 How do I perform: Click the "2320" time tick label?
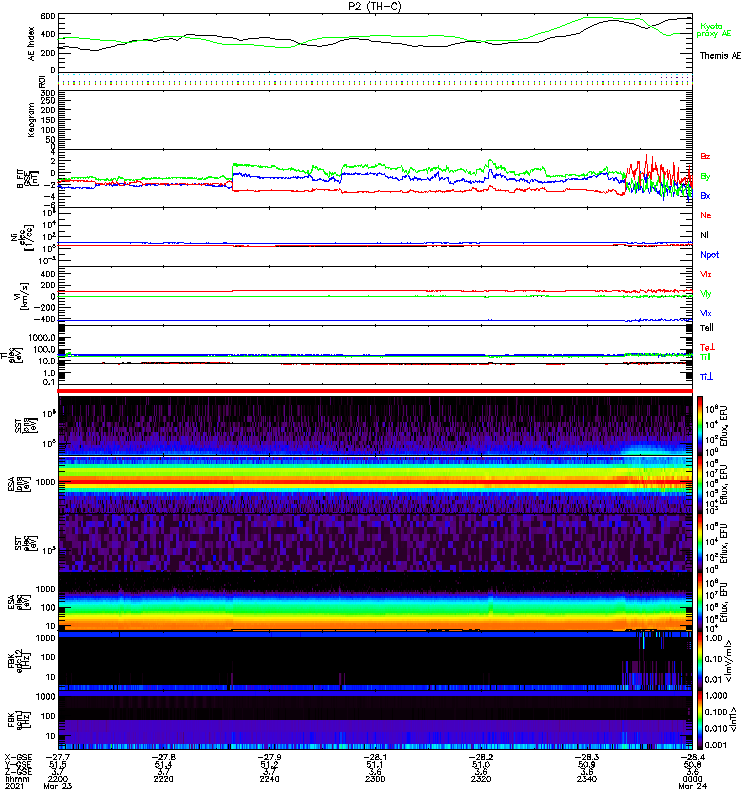point(481,779)
